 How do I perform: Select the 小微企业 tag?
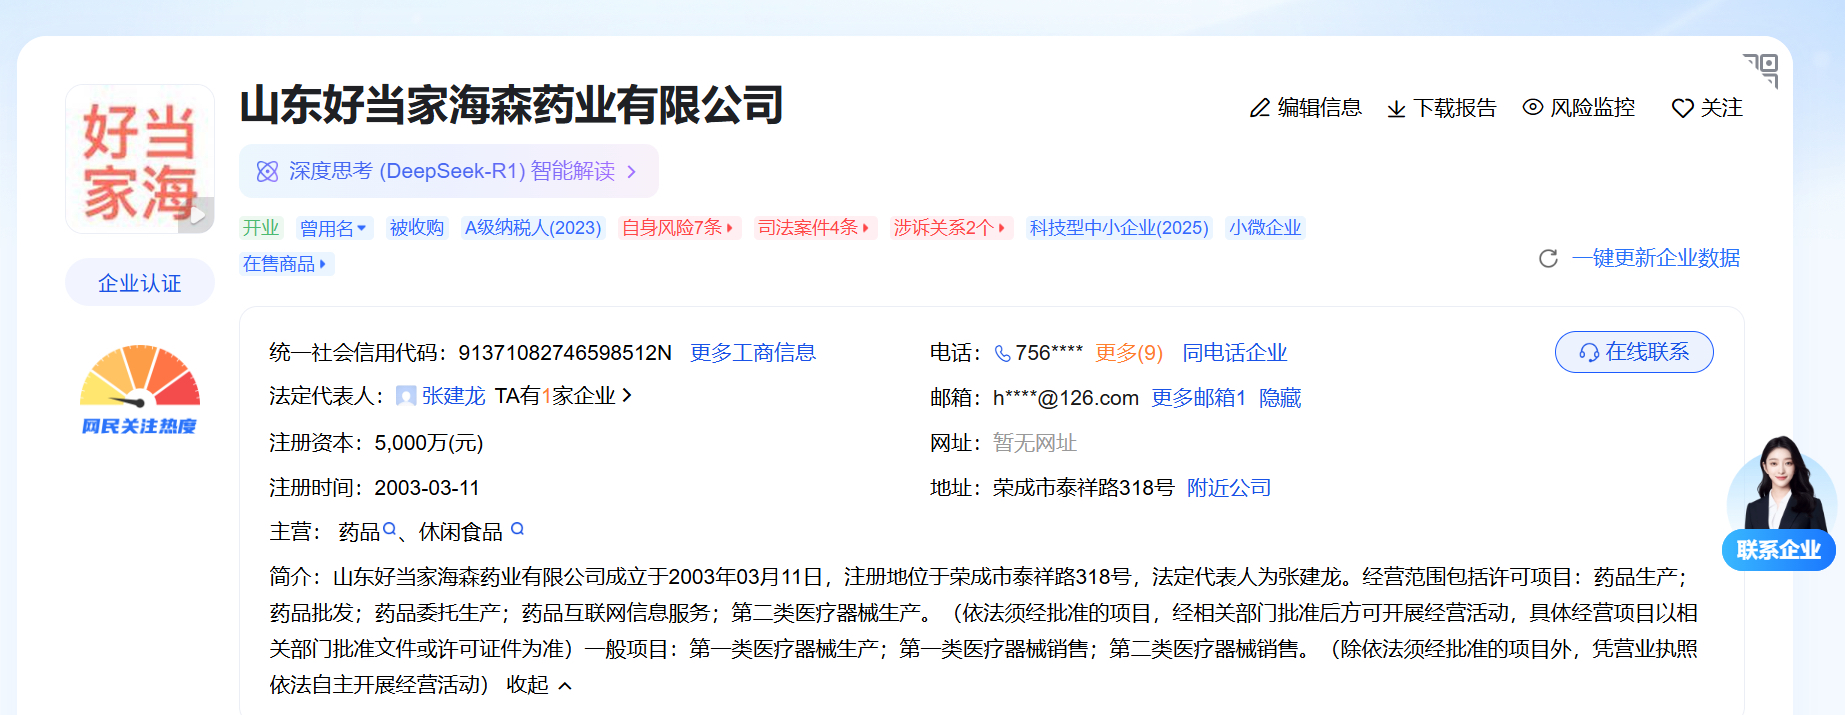[x=1265, y=228]
